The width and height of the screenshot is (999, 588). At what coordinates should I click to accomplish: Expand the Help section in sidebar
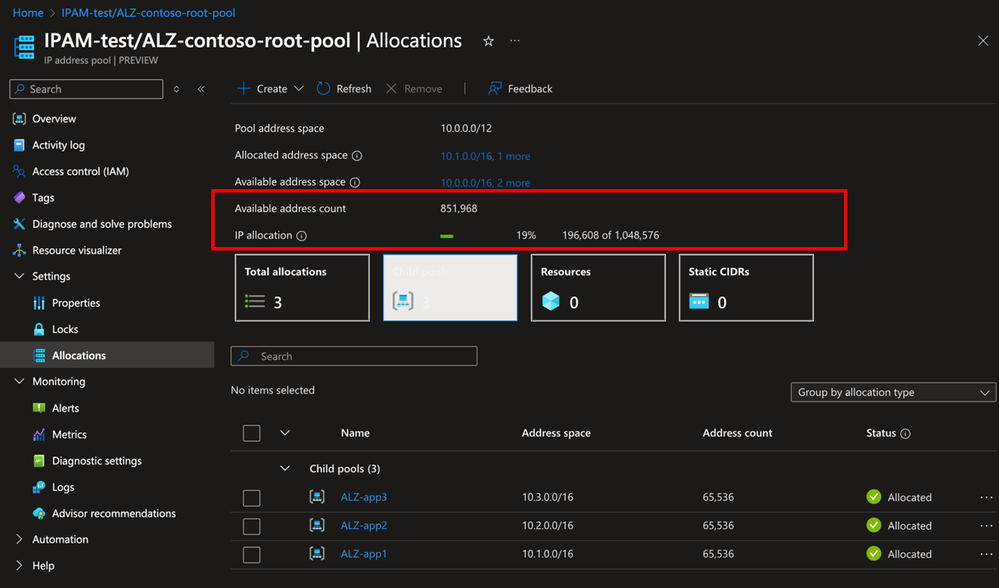(19, 565)
